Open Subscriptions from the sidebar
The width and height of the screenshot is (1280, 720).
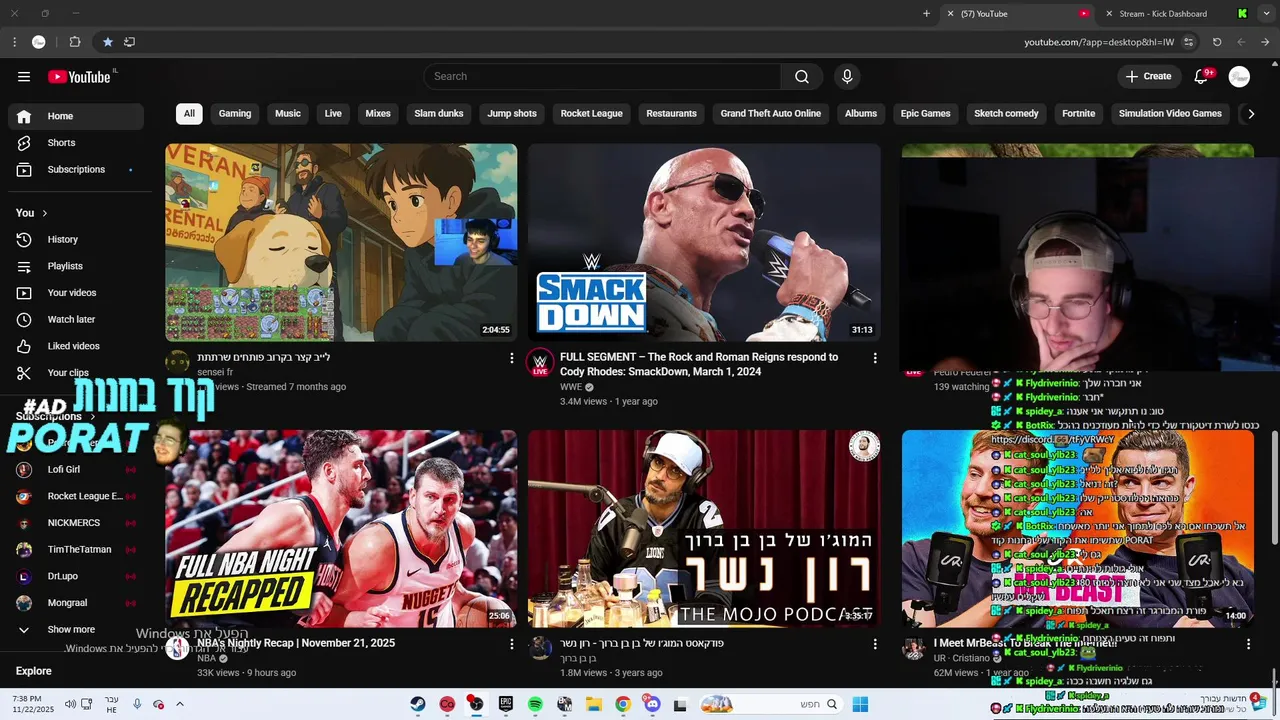76,170
